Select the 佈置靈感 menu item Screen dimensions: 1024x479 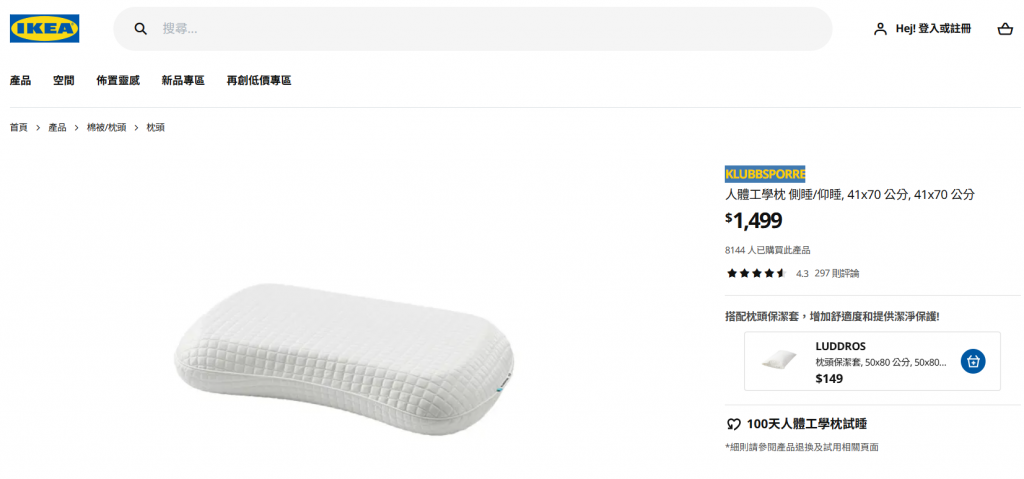(x=118, y=80)
